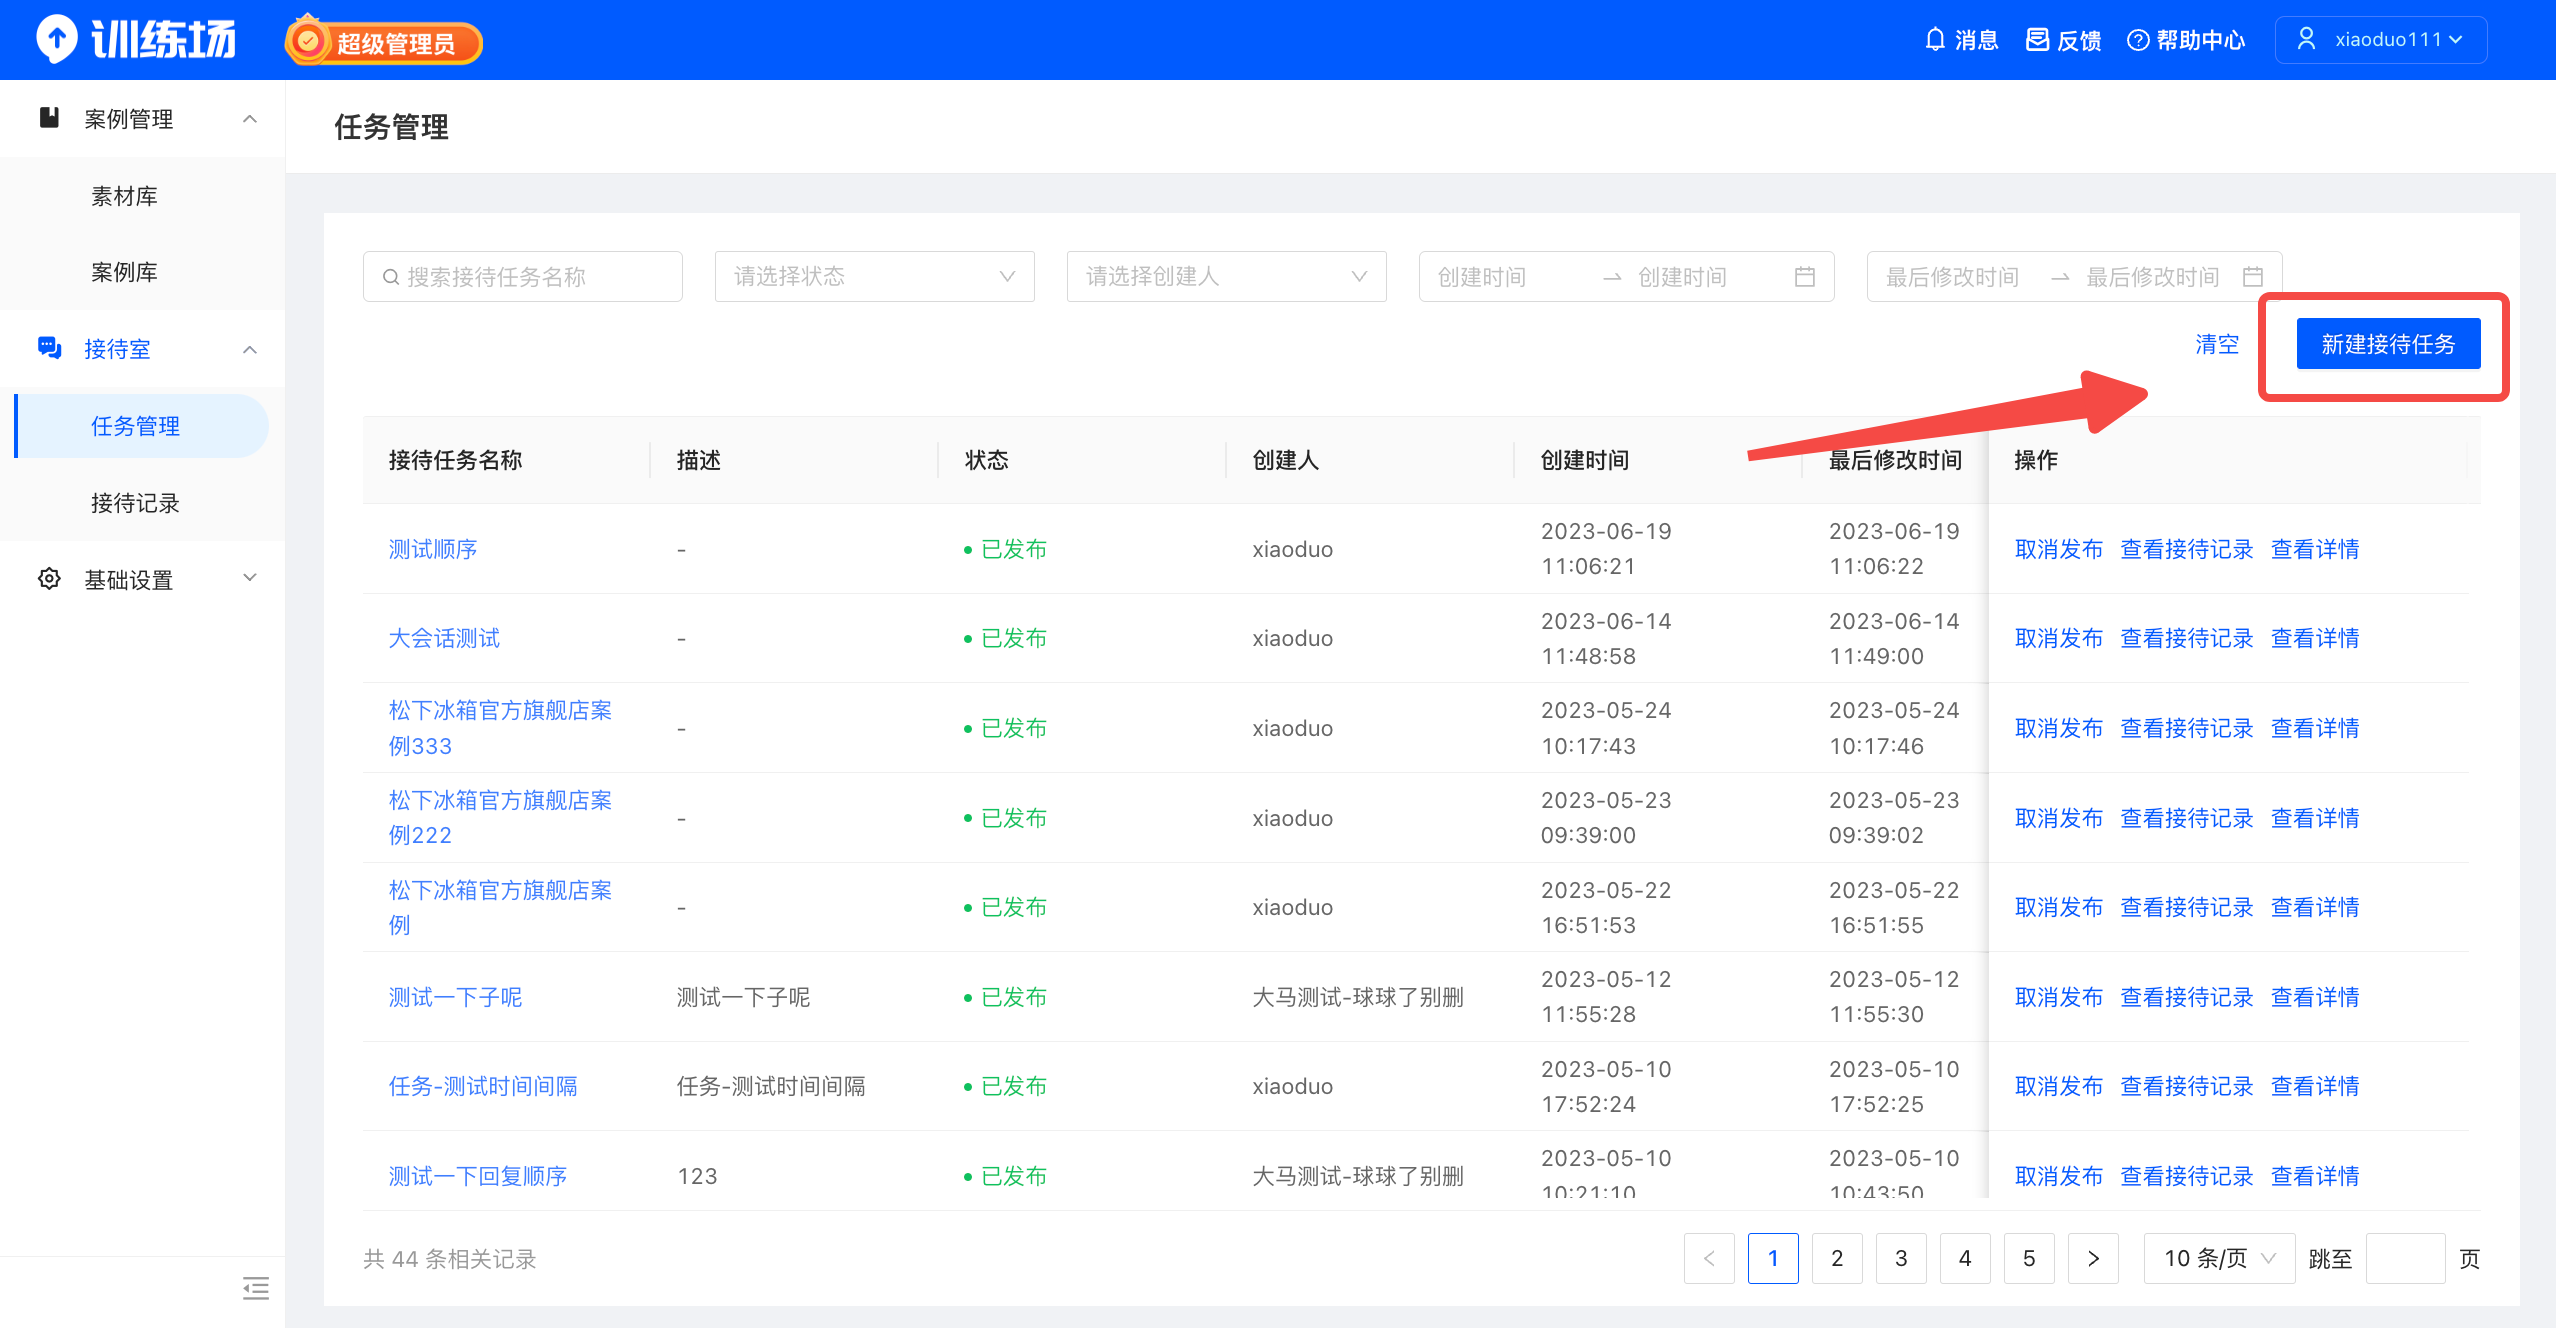Click the search magnifier icon
Image resolution: width=2556 pixels, height=1328 pixels.
tap(391, 277)
